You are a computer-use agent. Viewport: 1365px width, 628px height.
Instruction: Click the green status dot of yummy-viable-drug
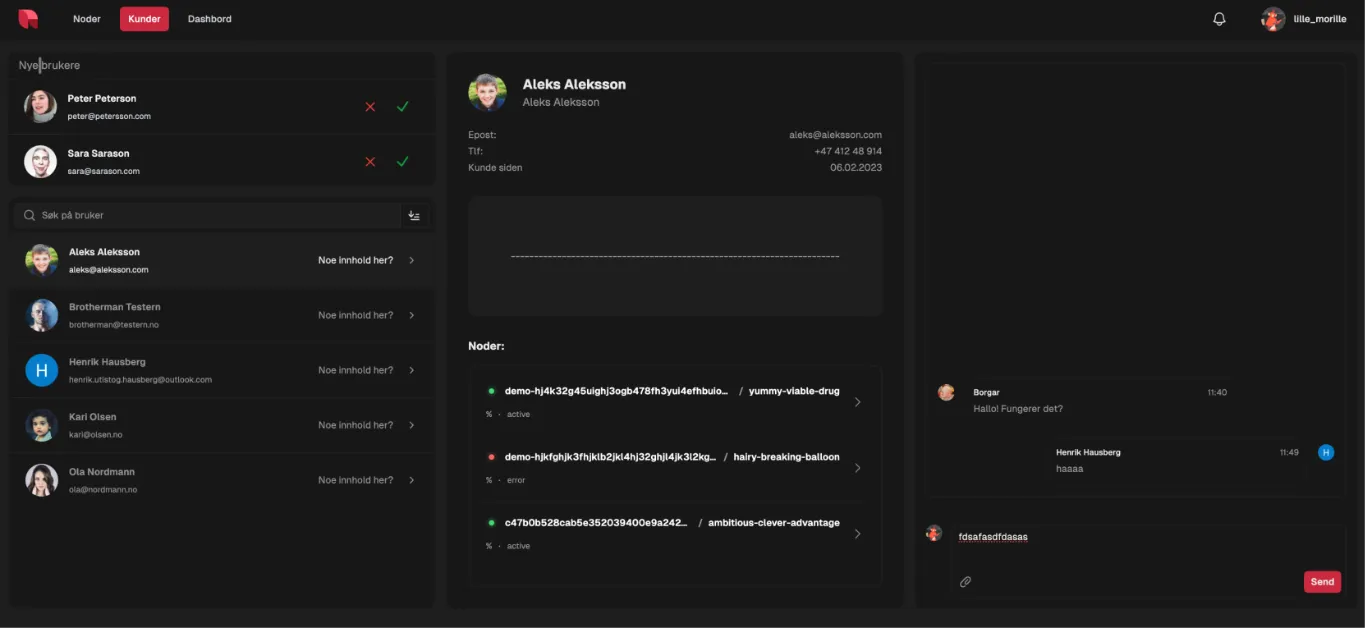491,391
